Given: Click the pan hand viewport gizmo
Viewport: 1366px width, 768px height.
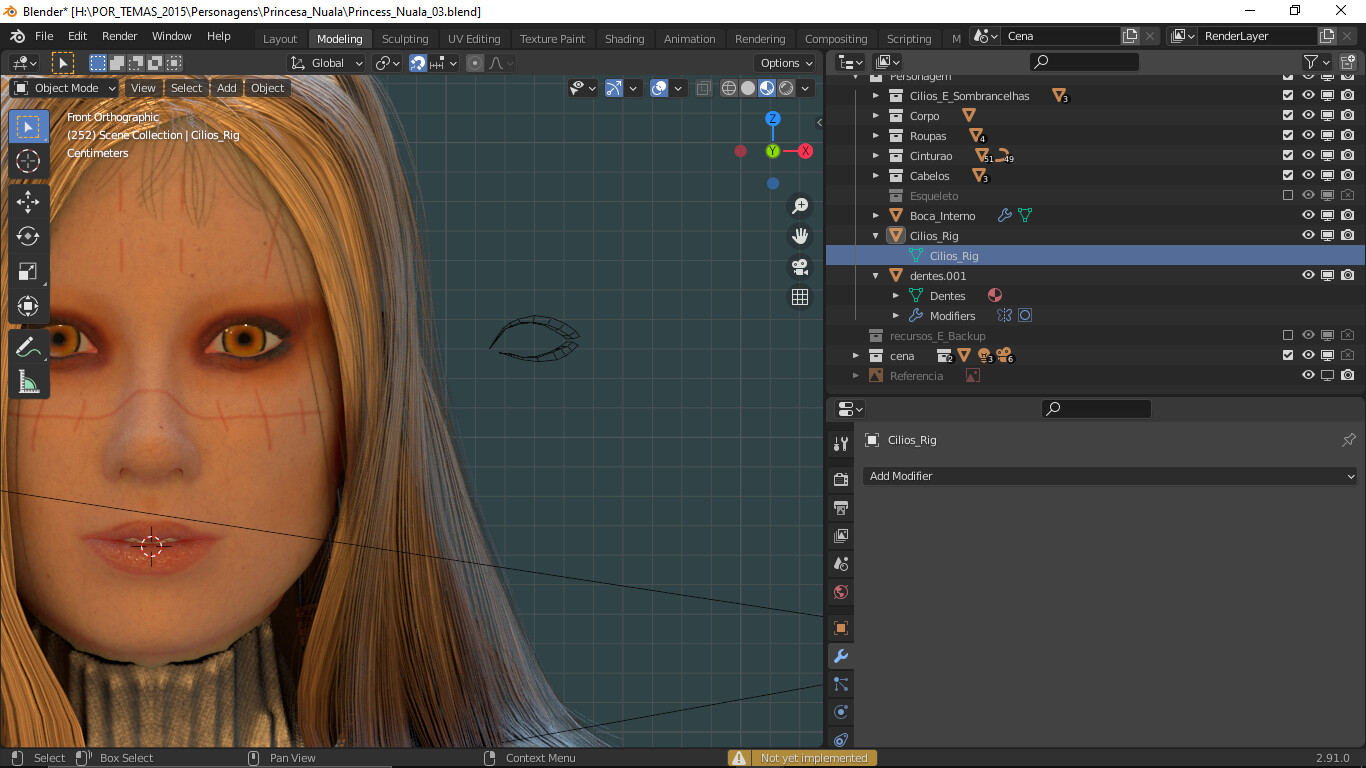Looking at the screenshot, I should (800, 236).
